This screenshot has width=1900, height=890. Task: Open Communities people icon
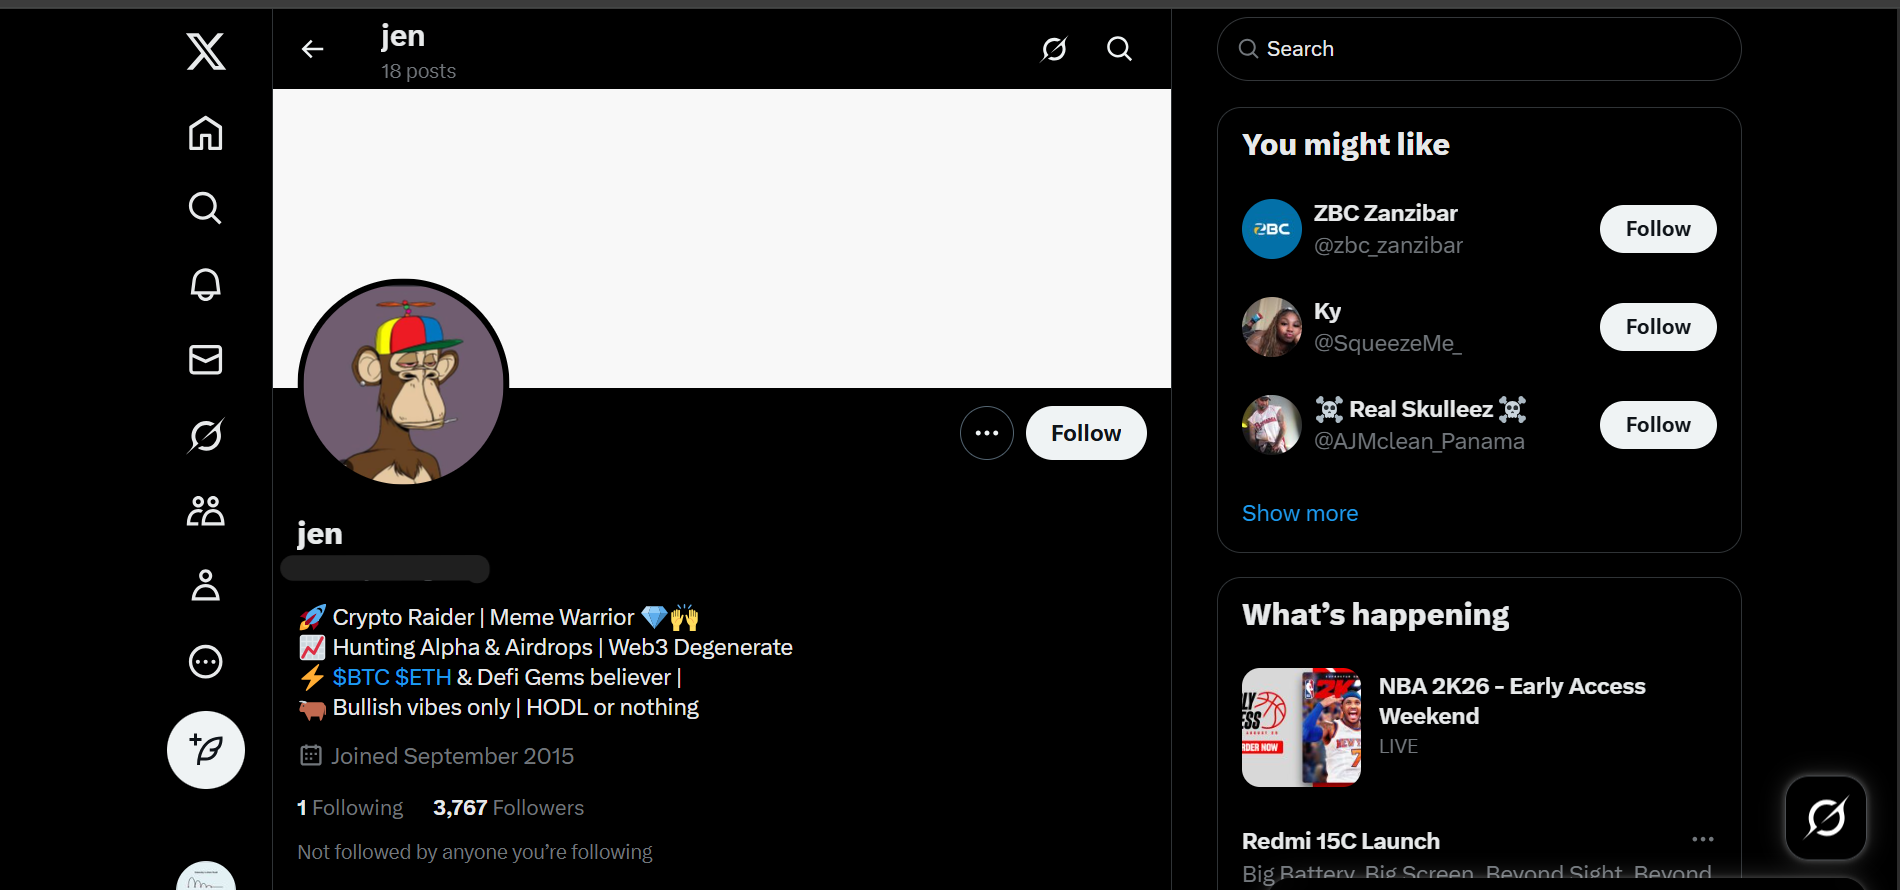206,511
